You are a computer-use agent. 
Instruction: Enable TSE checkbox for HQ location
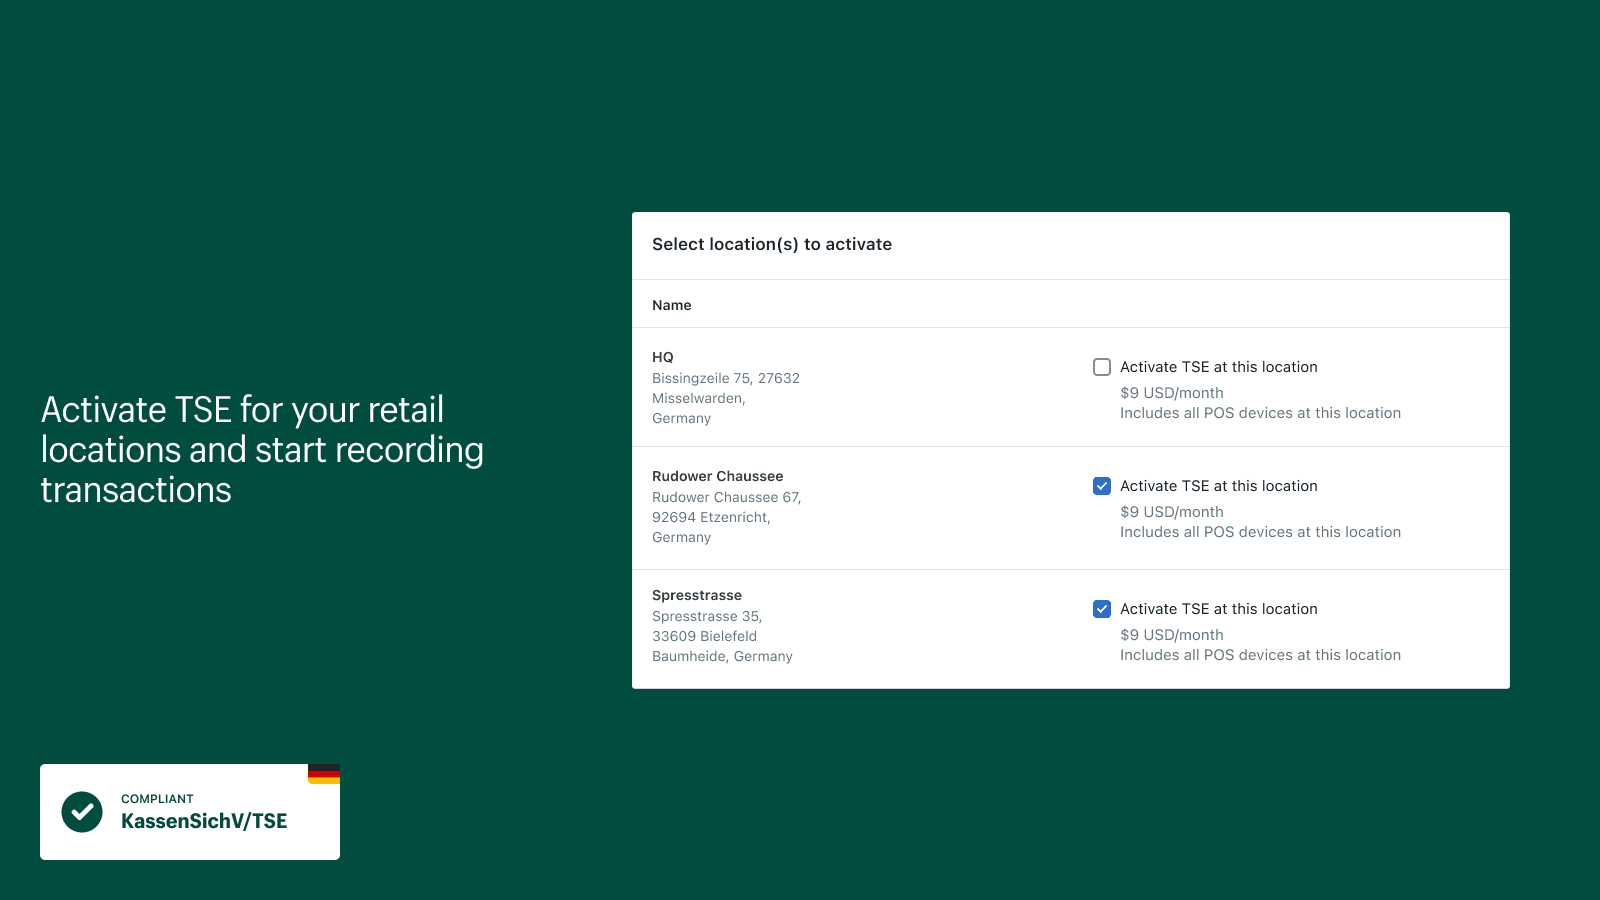[x=1102, y=367]
